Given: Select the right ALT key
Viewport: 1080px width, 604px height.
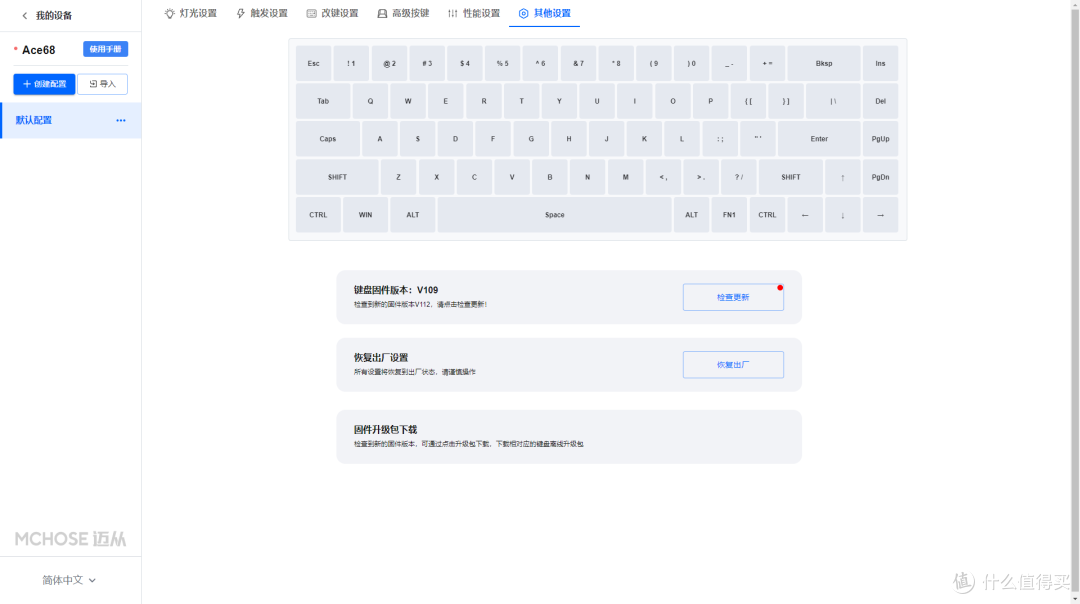Looking at the screenshot, I should [692, 215].
